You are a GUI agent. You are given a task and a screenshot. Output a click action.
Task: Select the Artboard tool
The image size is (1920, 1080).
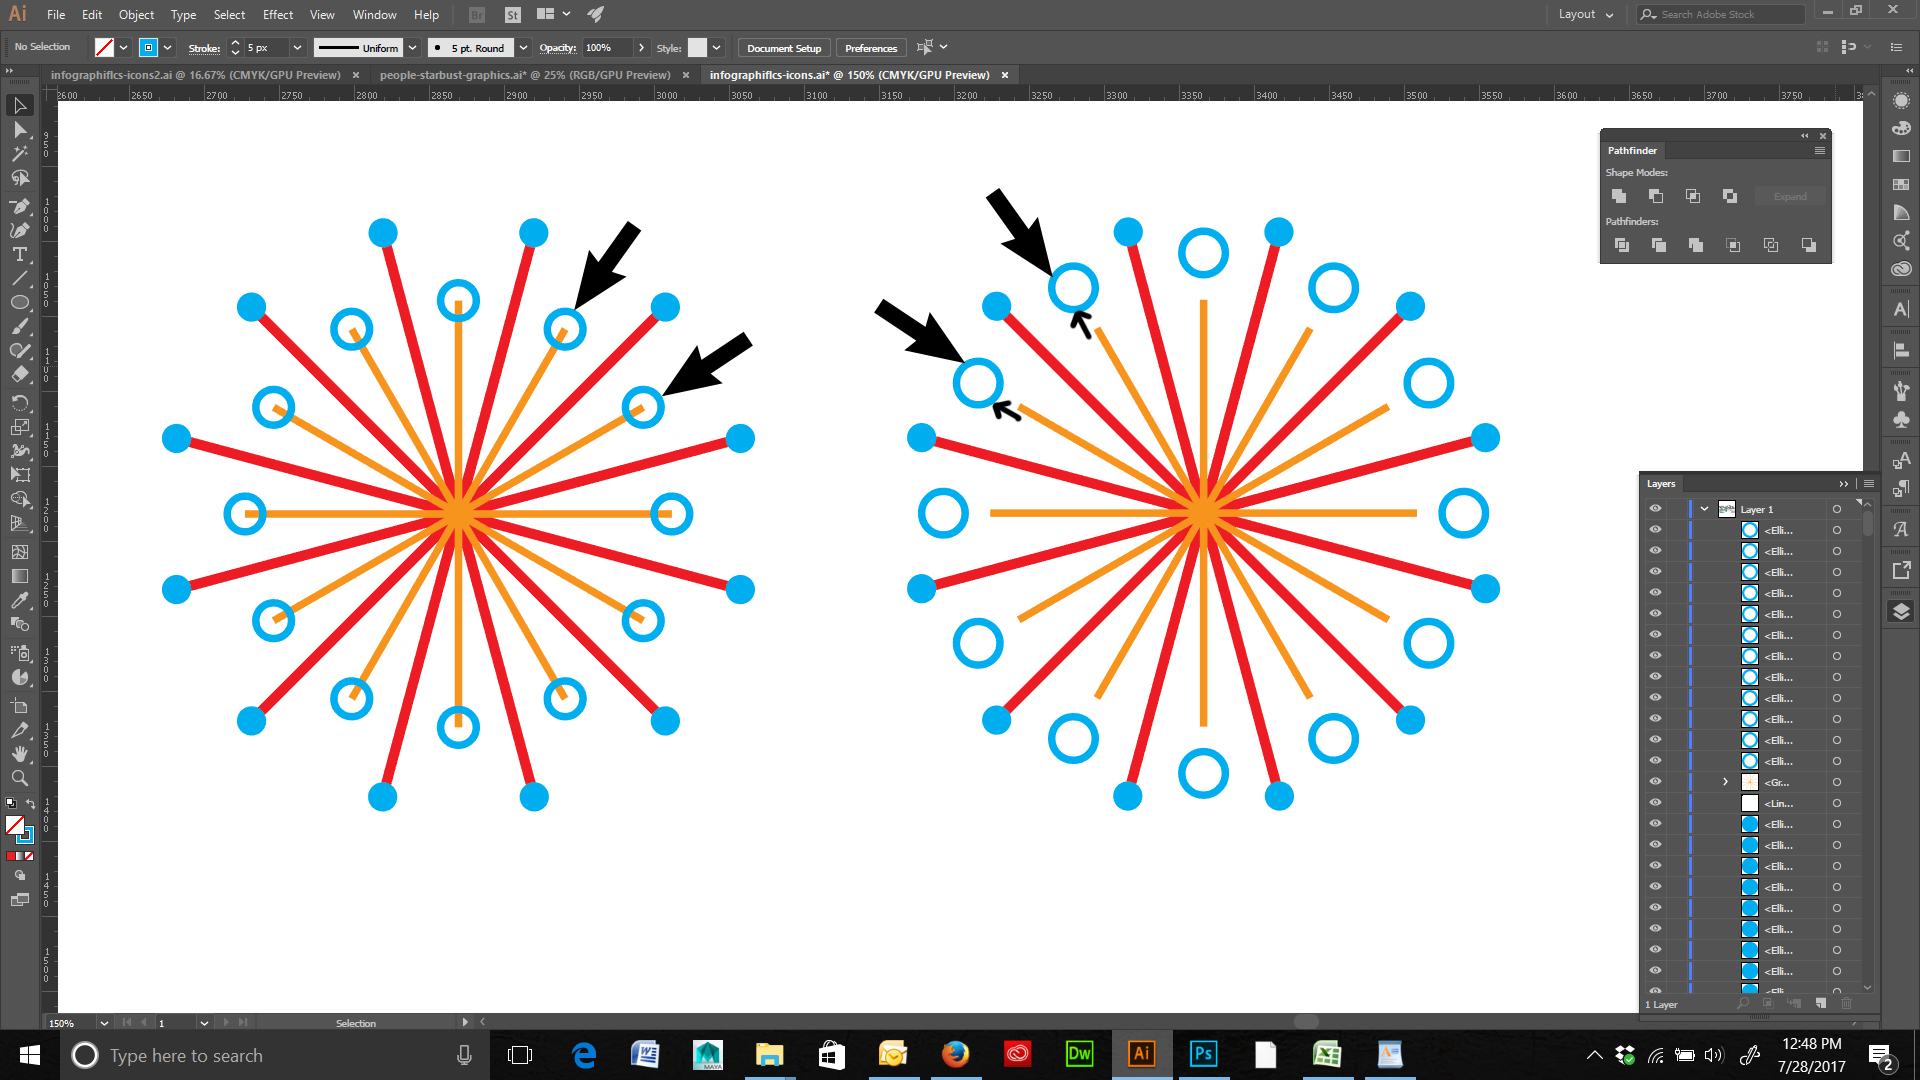(19, 706)
